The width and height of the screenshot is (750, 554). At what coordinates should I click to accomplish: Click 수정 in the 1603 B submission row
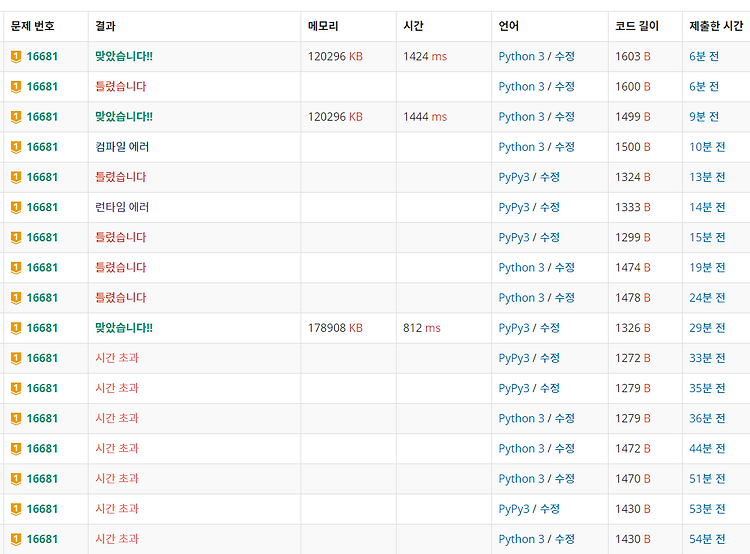tap(564, 56)
